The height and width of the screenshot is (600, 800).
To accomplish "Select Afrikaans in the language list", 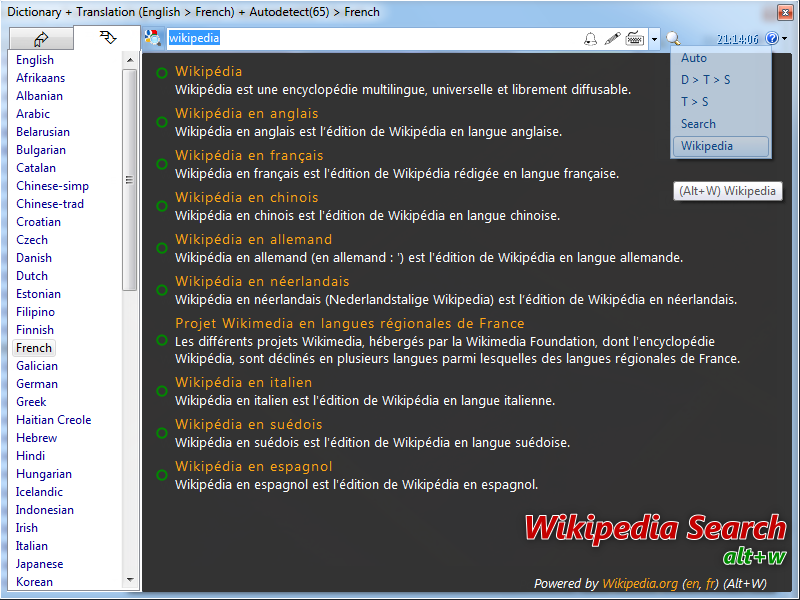I will coord(40,78).
